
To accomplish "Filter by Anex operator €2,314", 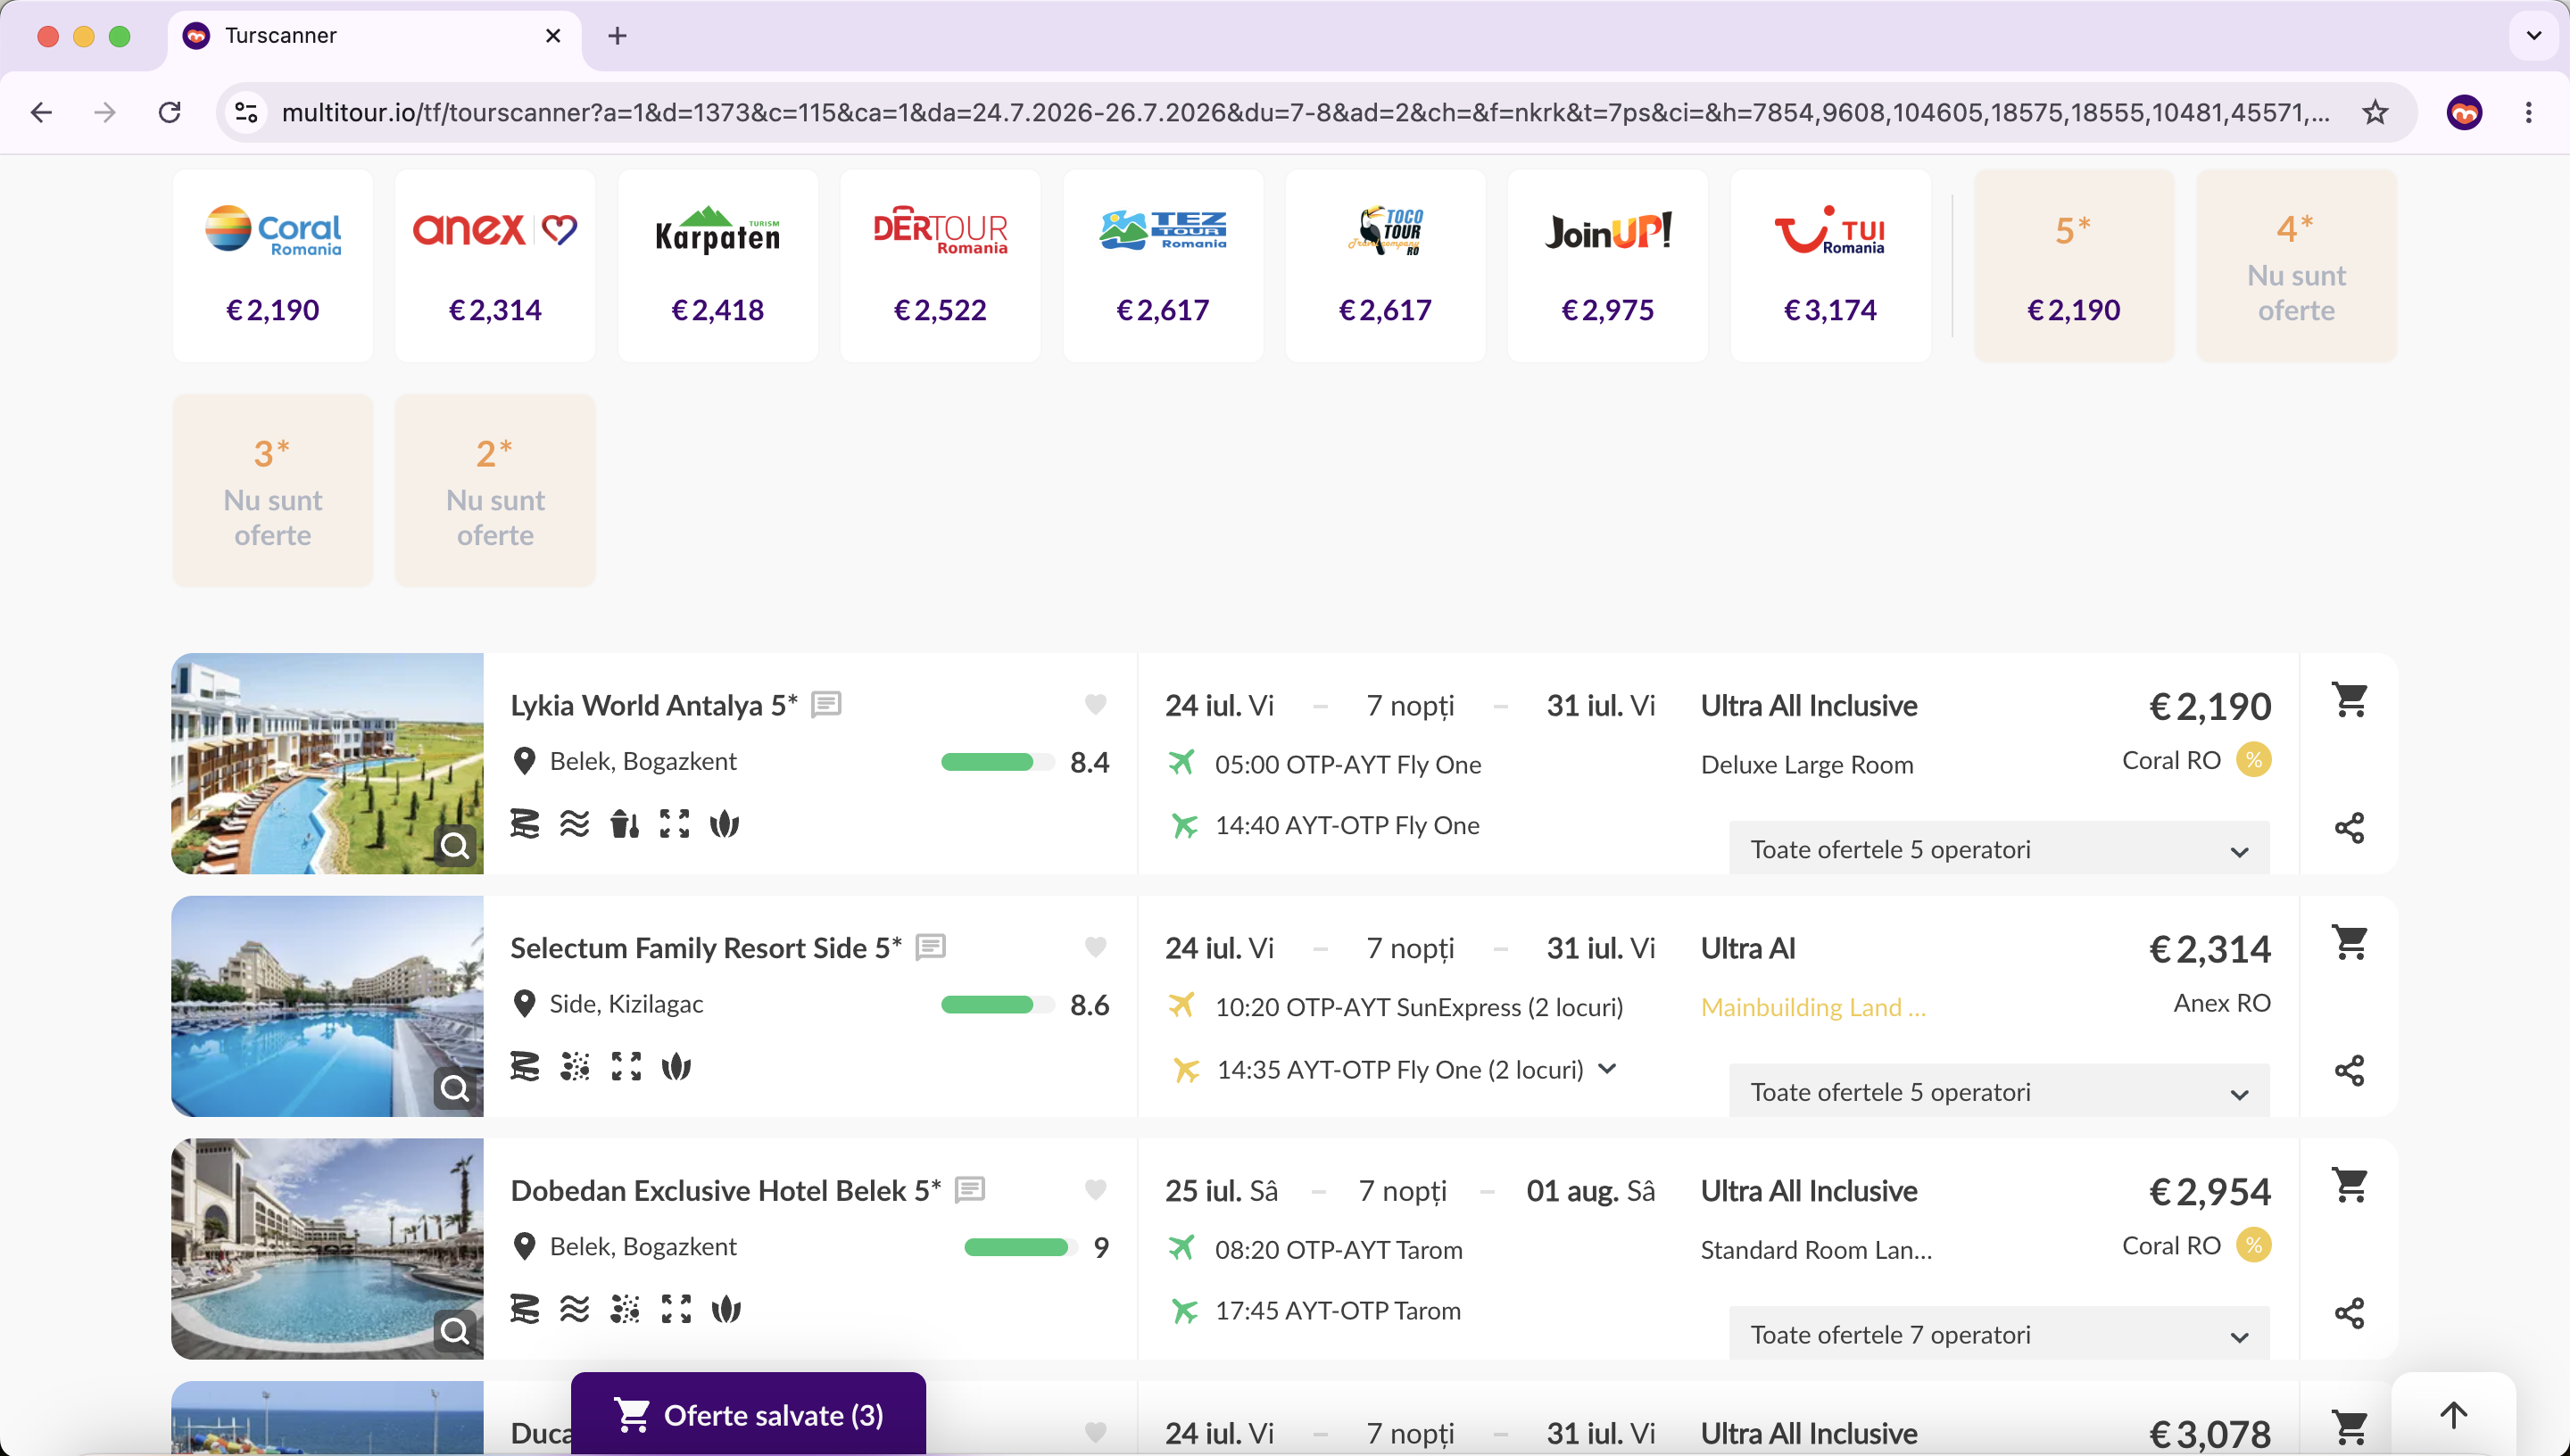I will coord(495,266).
